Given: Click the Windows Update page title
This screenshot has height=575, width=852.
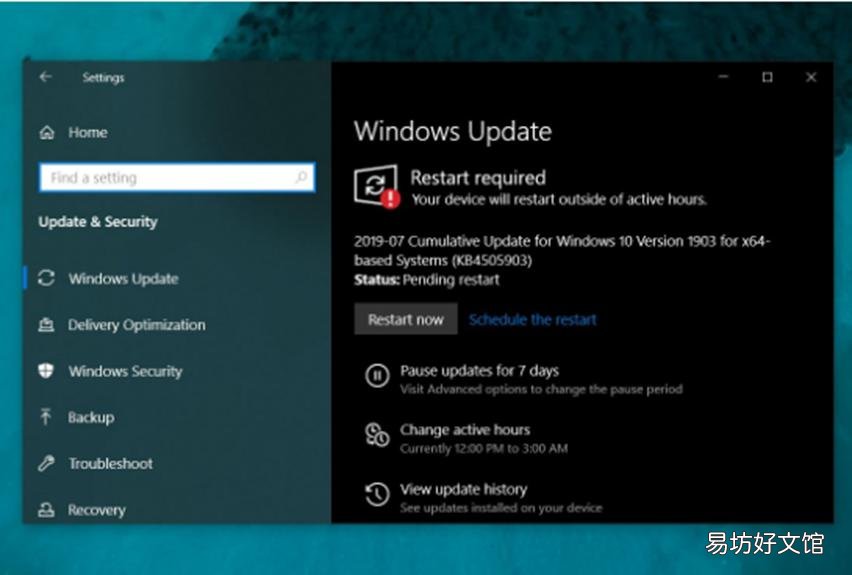Looking at the screenshot, I should click(453, 132).
